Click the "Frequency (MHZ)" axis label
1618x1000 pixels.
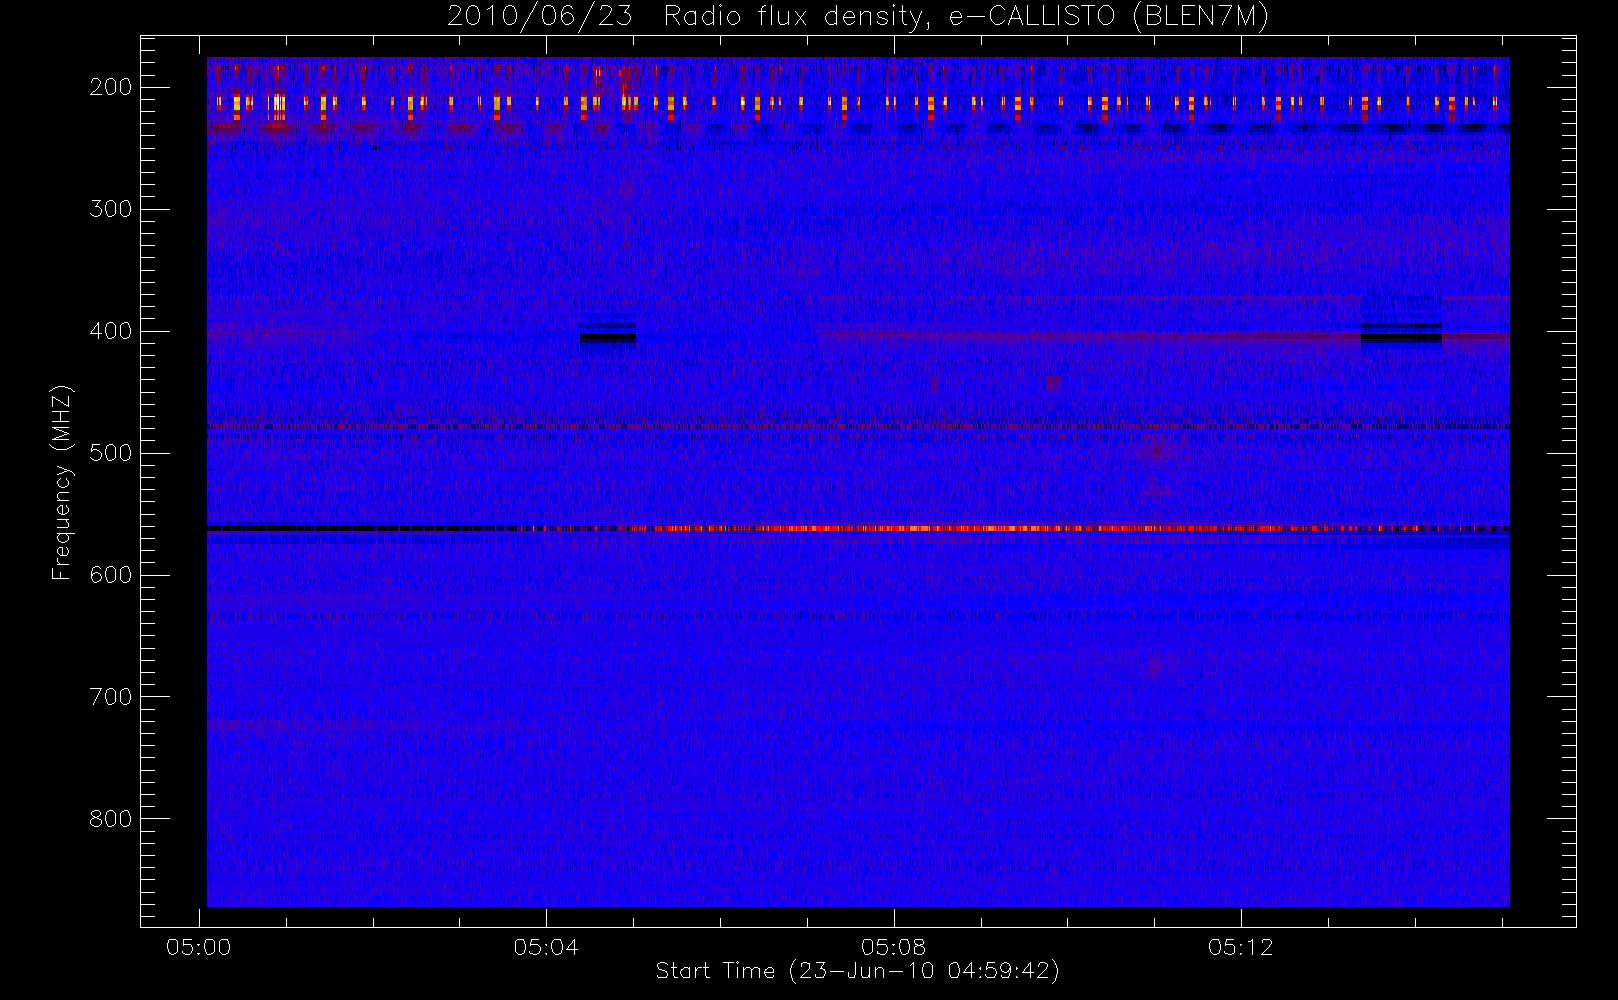point(62,482)
